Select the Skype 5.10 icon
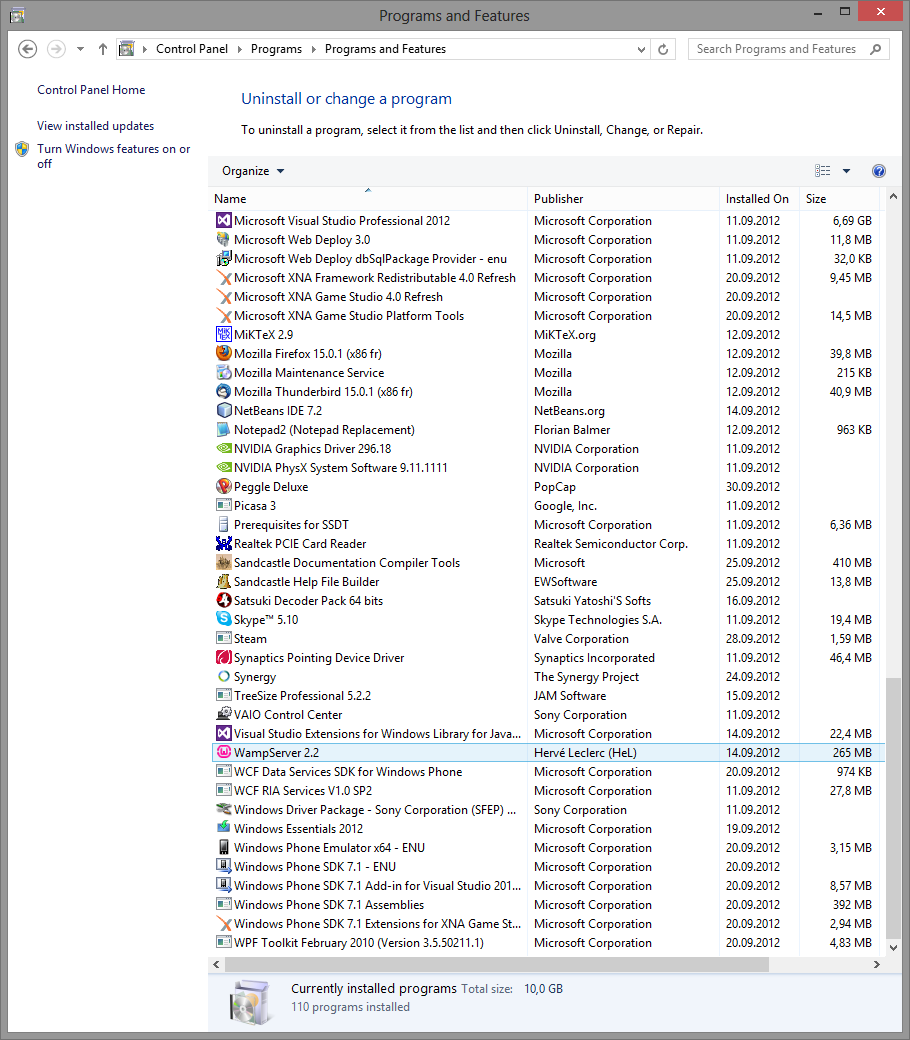This screenshot has height=1040, width=910. [x=224, y=620]
